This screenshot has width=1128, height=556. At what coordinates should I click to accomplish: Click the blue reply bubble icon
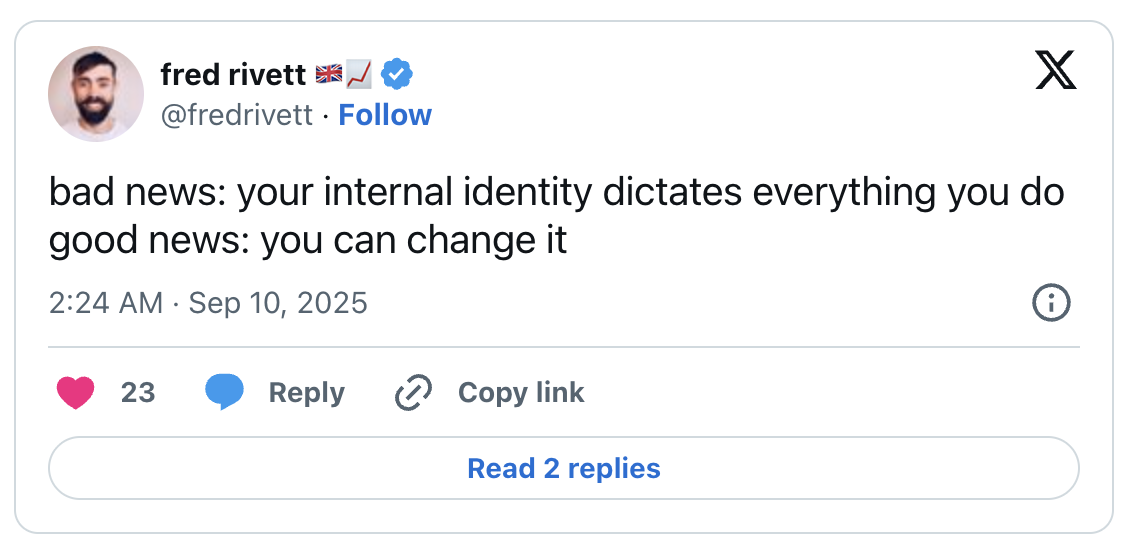click(224, 393)
